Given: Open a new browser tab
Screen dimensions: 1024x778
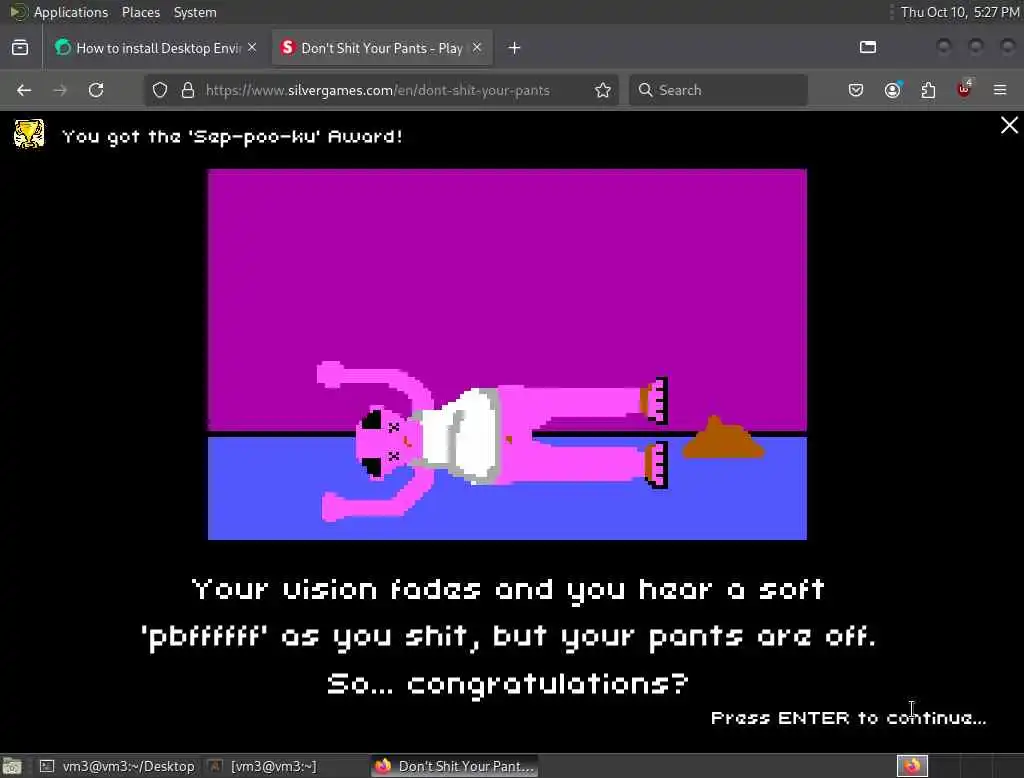Looking at the screenshot, I should tap(515, 48).
